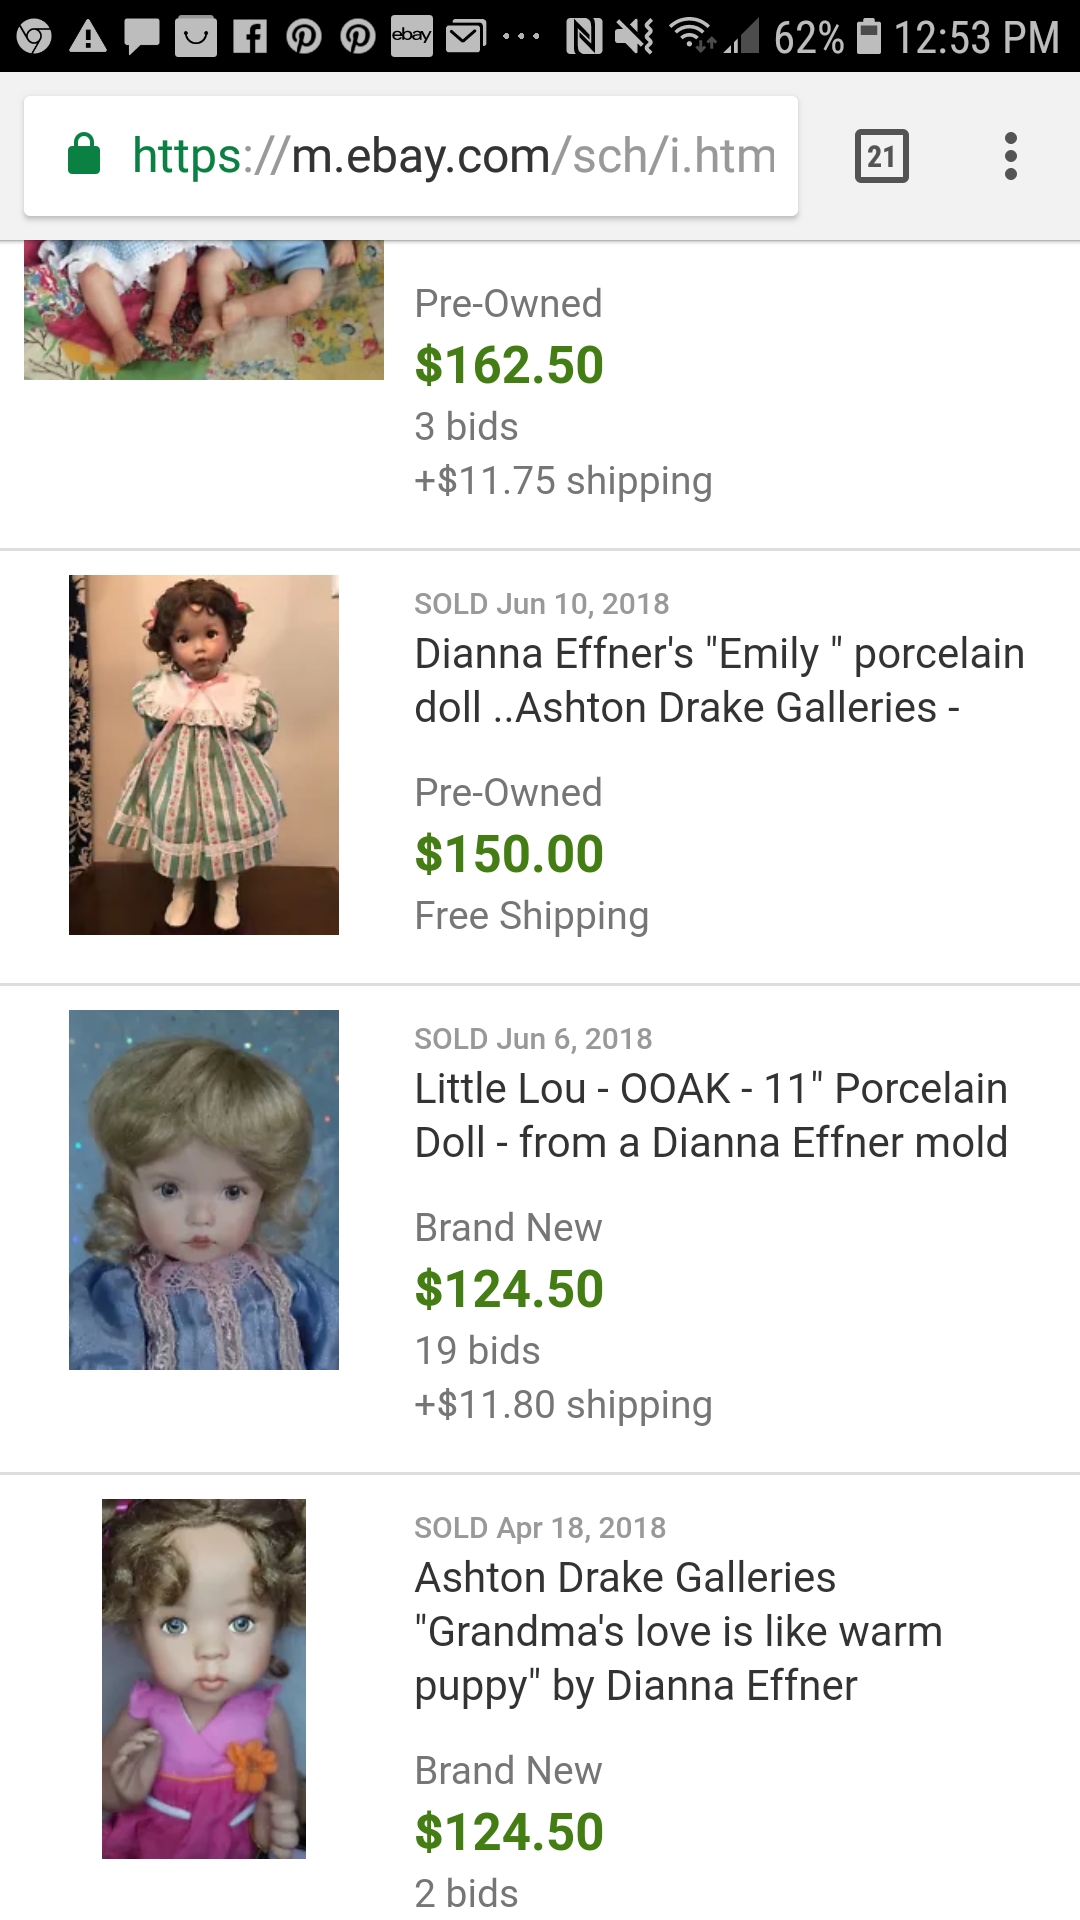Open the "Grandma's love is like warm puppy" listing
Screen dimensions: 1080x1920
coord(678,1631)
